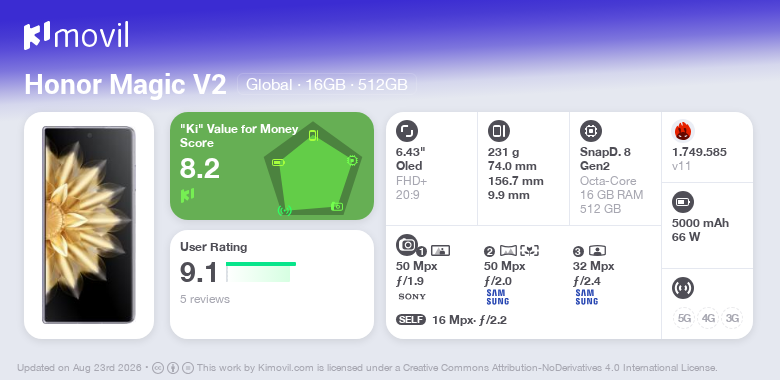Select the 3G network badge
The height and width of the screenshot is (380, 780).
732,318
